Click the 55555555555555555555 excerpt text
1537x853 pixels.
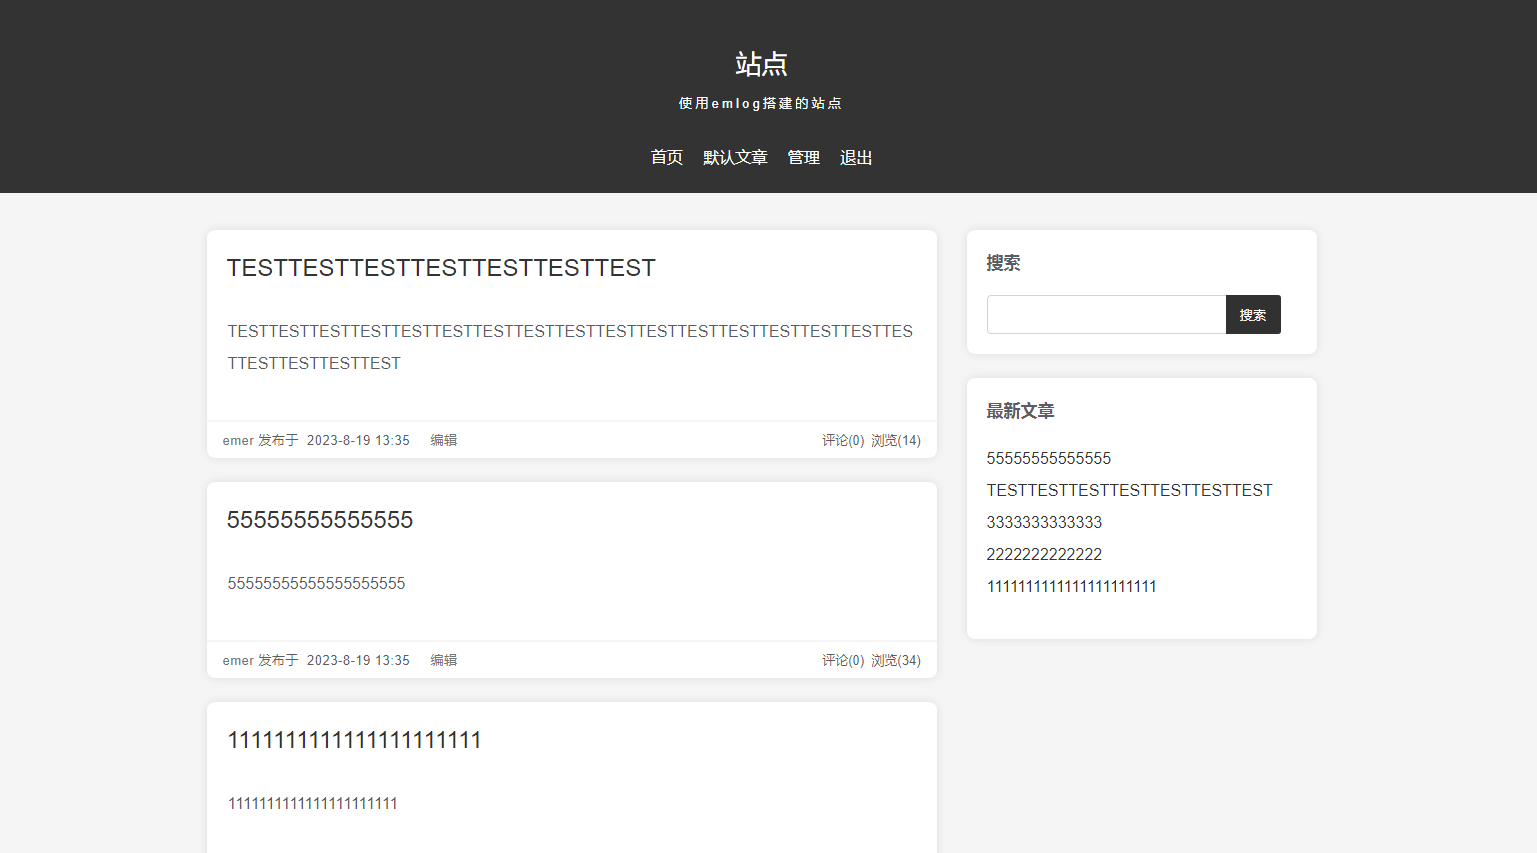pyautogui.click(x=316, y=583)
